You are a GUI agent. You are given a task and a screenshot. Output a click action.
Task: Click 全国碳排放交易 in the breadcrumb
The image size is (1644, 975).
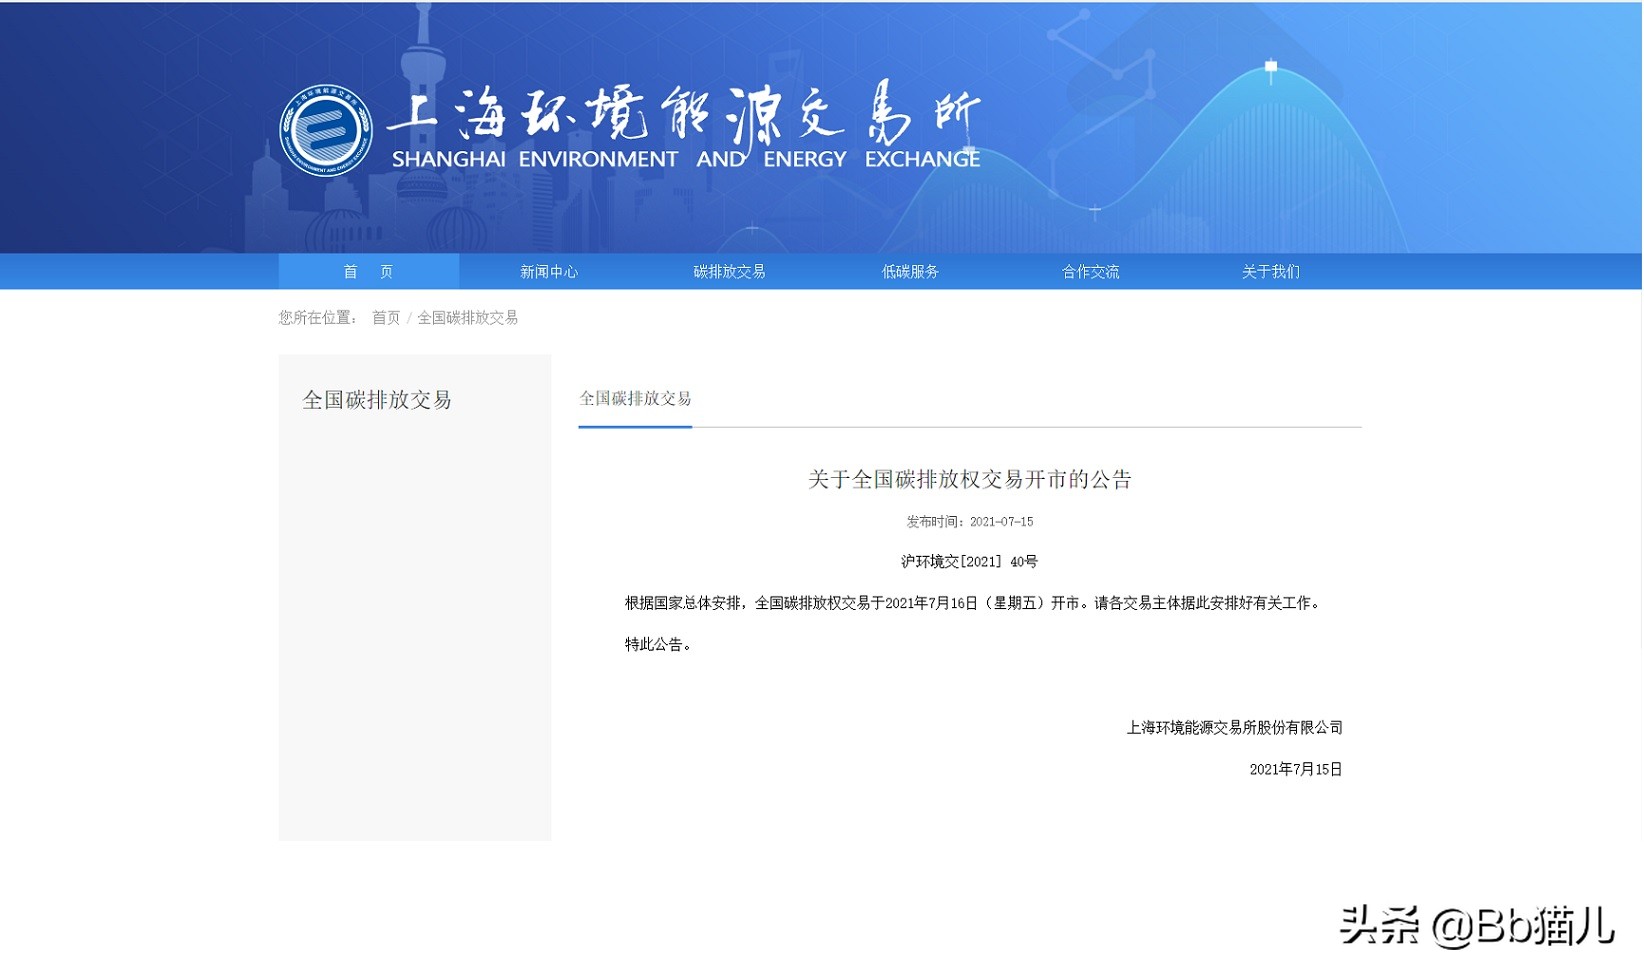point(469,318)
